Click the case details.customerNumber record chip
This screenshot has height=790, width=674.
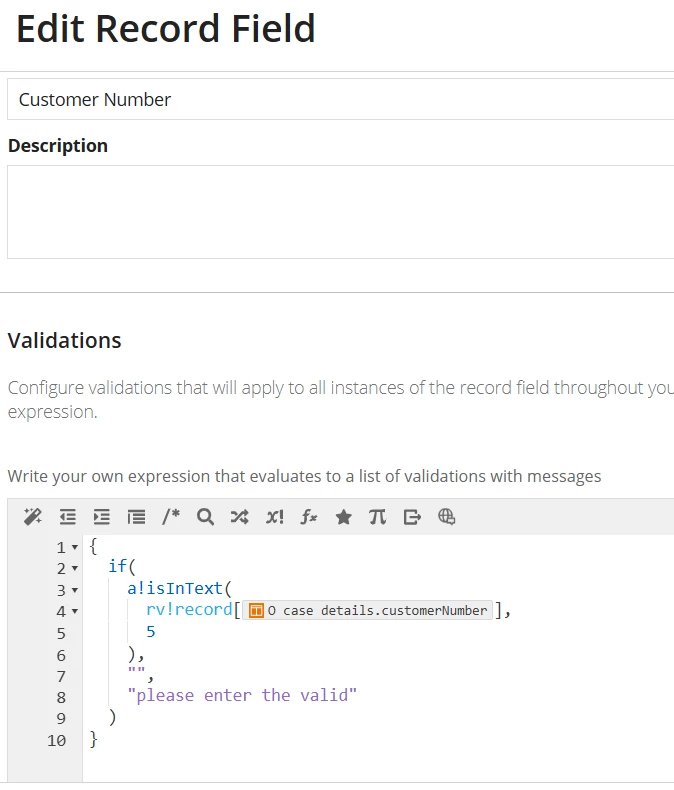367,611
